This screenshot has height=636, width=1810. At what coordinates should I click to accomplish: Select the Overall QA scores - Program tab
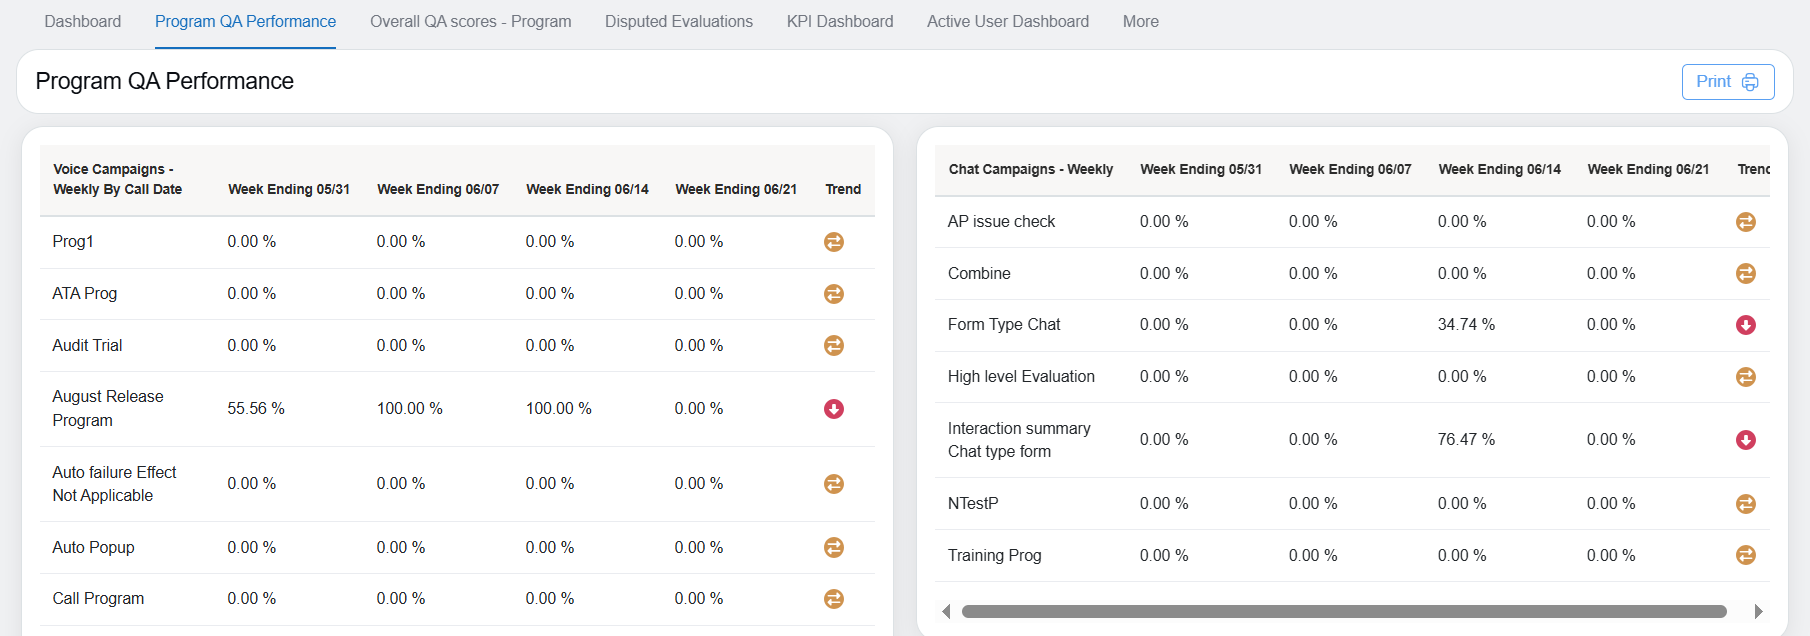470,22
